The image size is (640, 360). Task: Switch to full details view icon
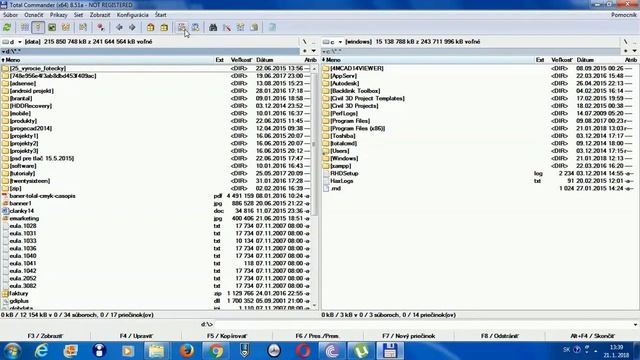[x=38, y=27]
